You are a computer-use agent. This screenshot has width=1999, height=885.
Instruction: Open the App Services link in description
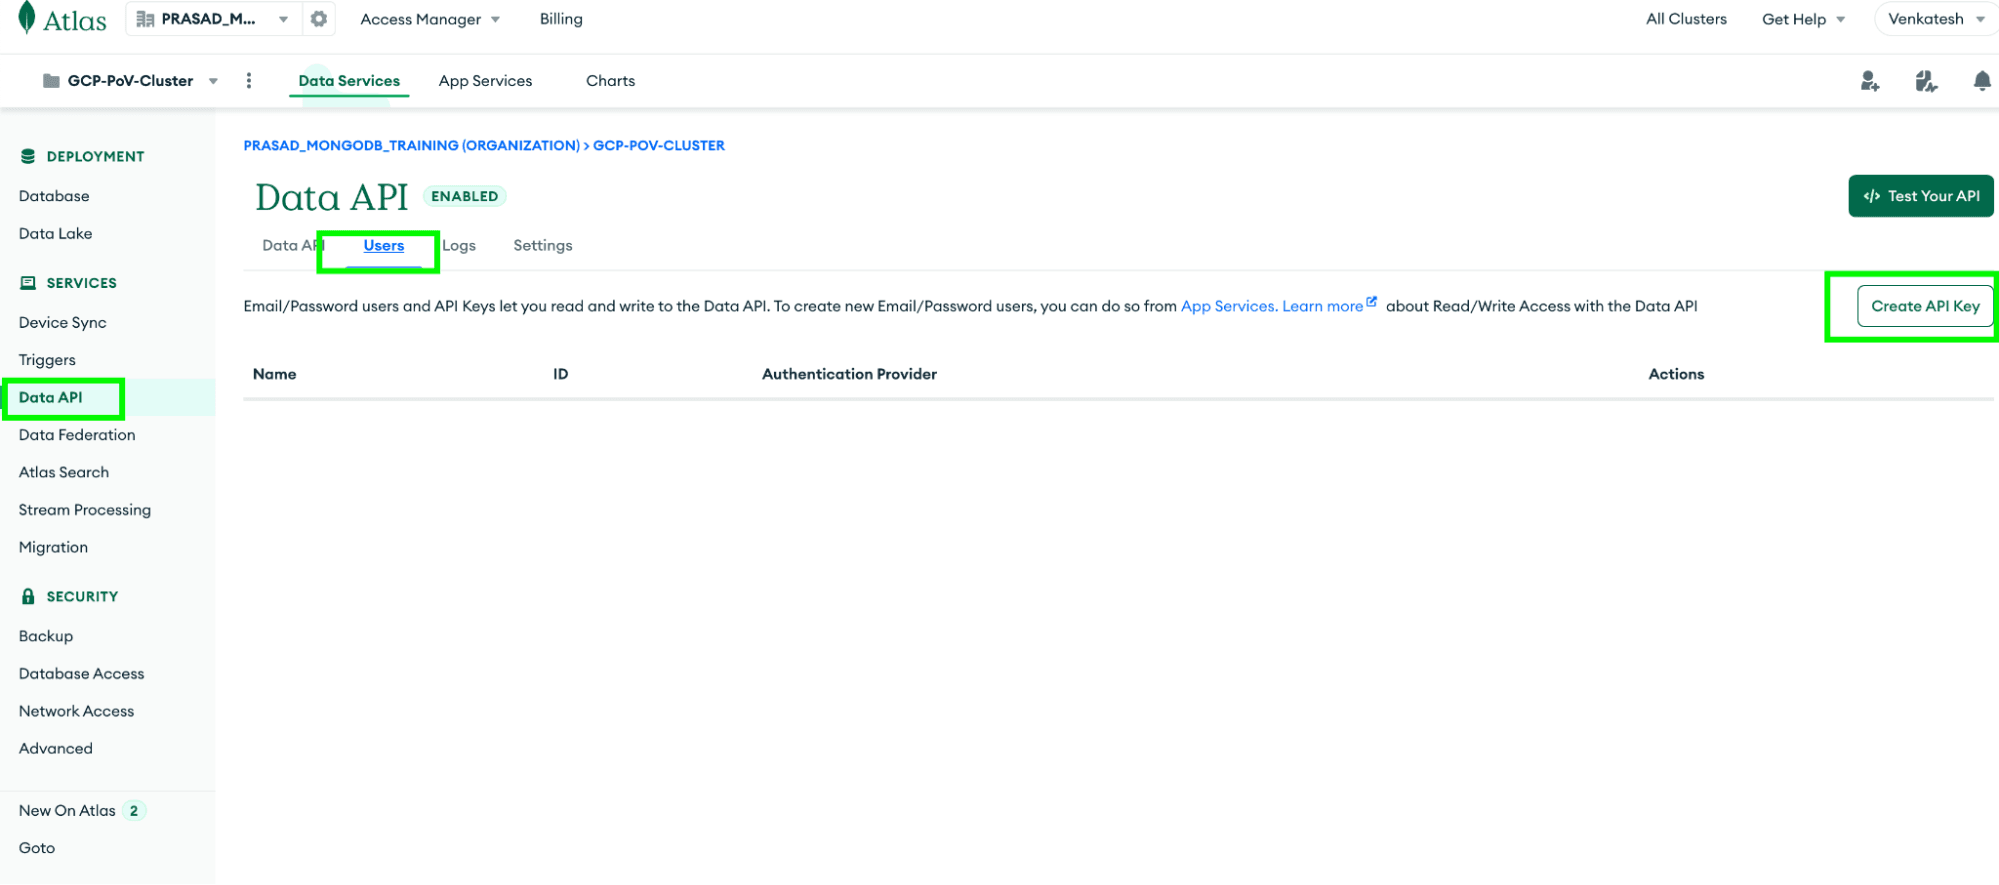[1229, 306]
